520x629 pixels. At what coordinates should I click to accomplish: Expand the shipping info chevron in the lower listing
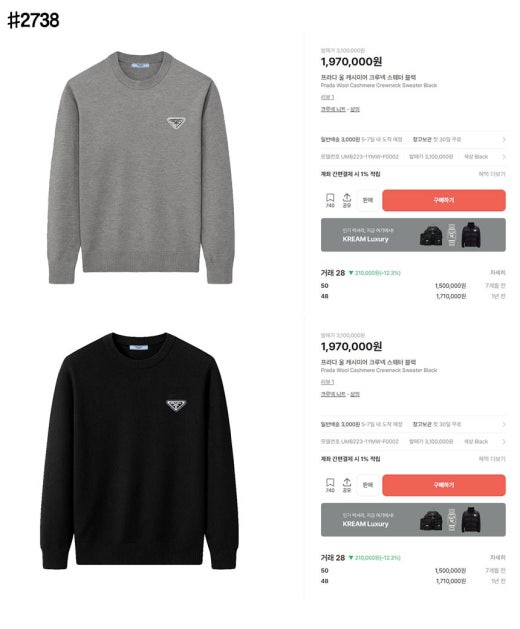point(504,424)
